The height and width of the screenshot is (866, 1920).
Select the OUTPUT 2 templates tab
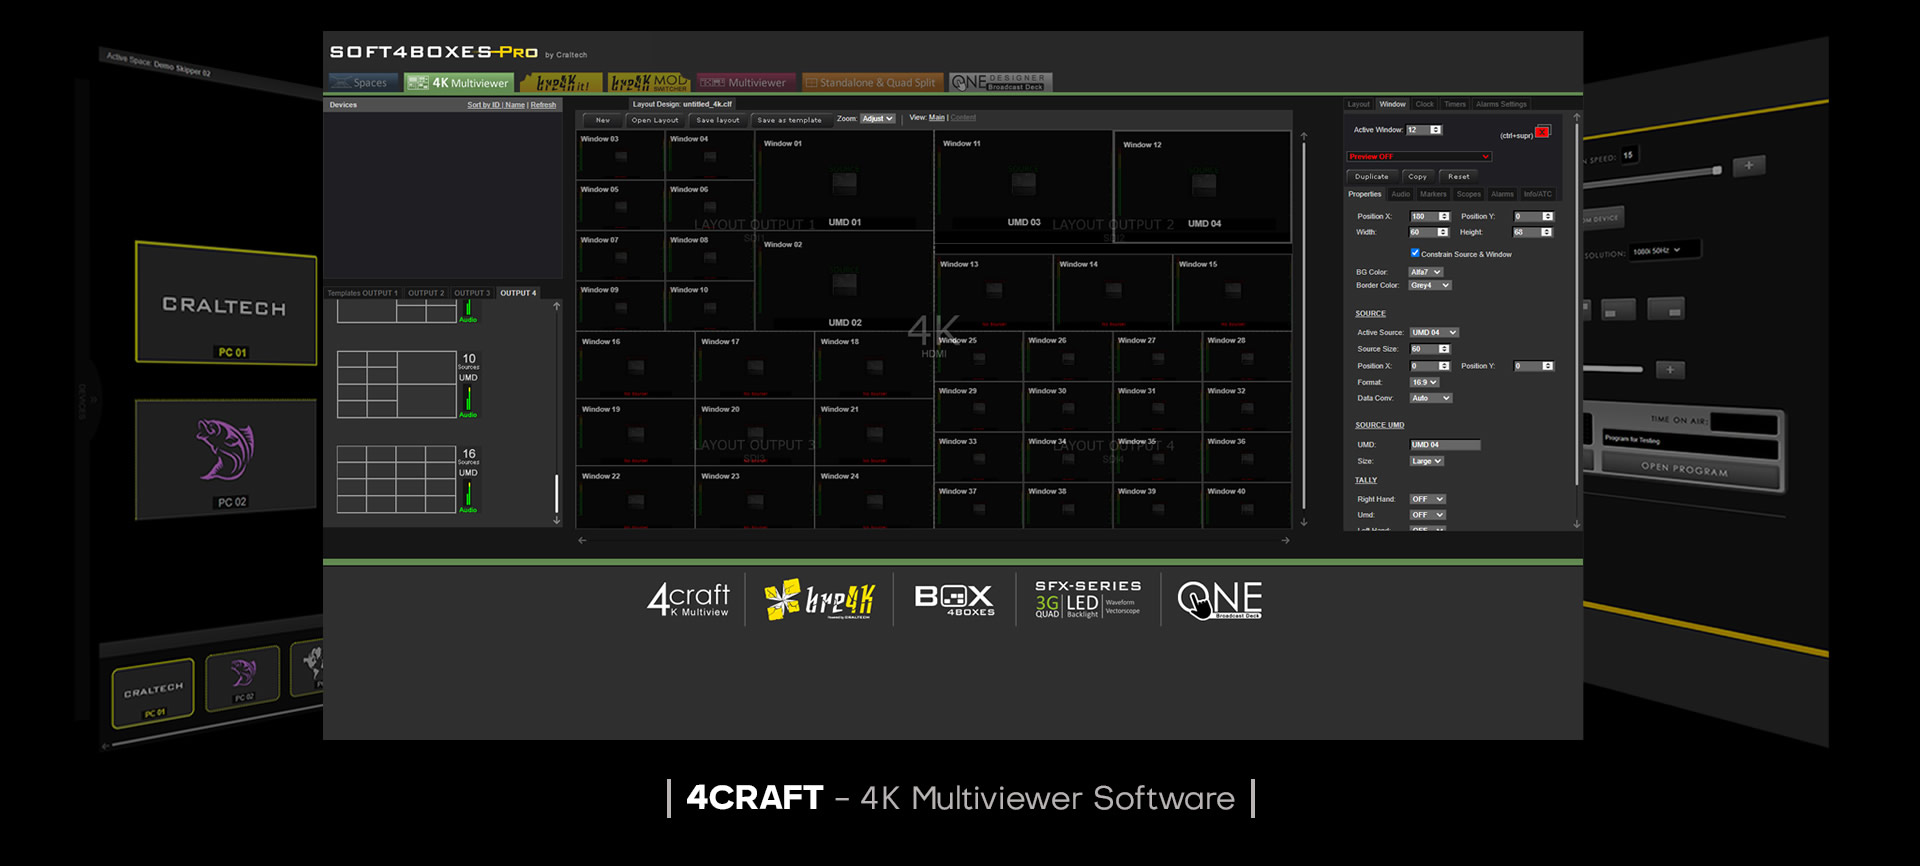426,293
